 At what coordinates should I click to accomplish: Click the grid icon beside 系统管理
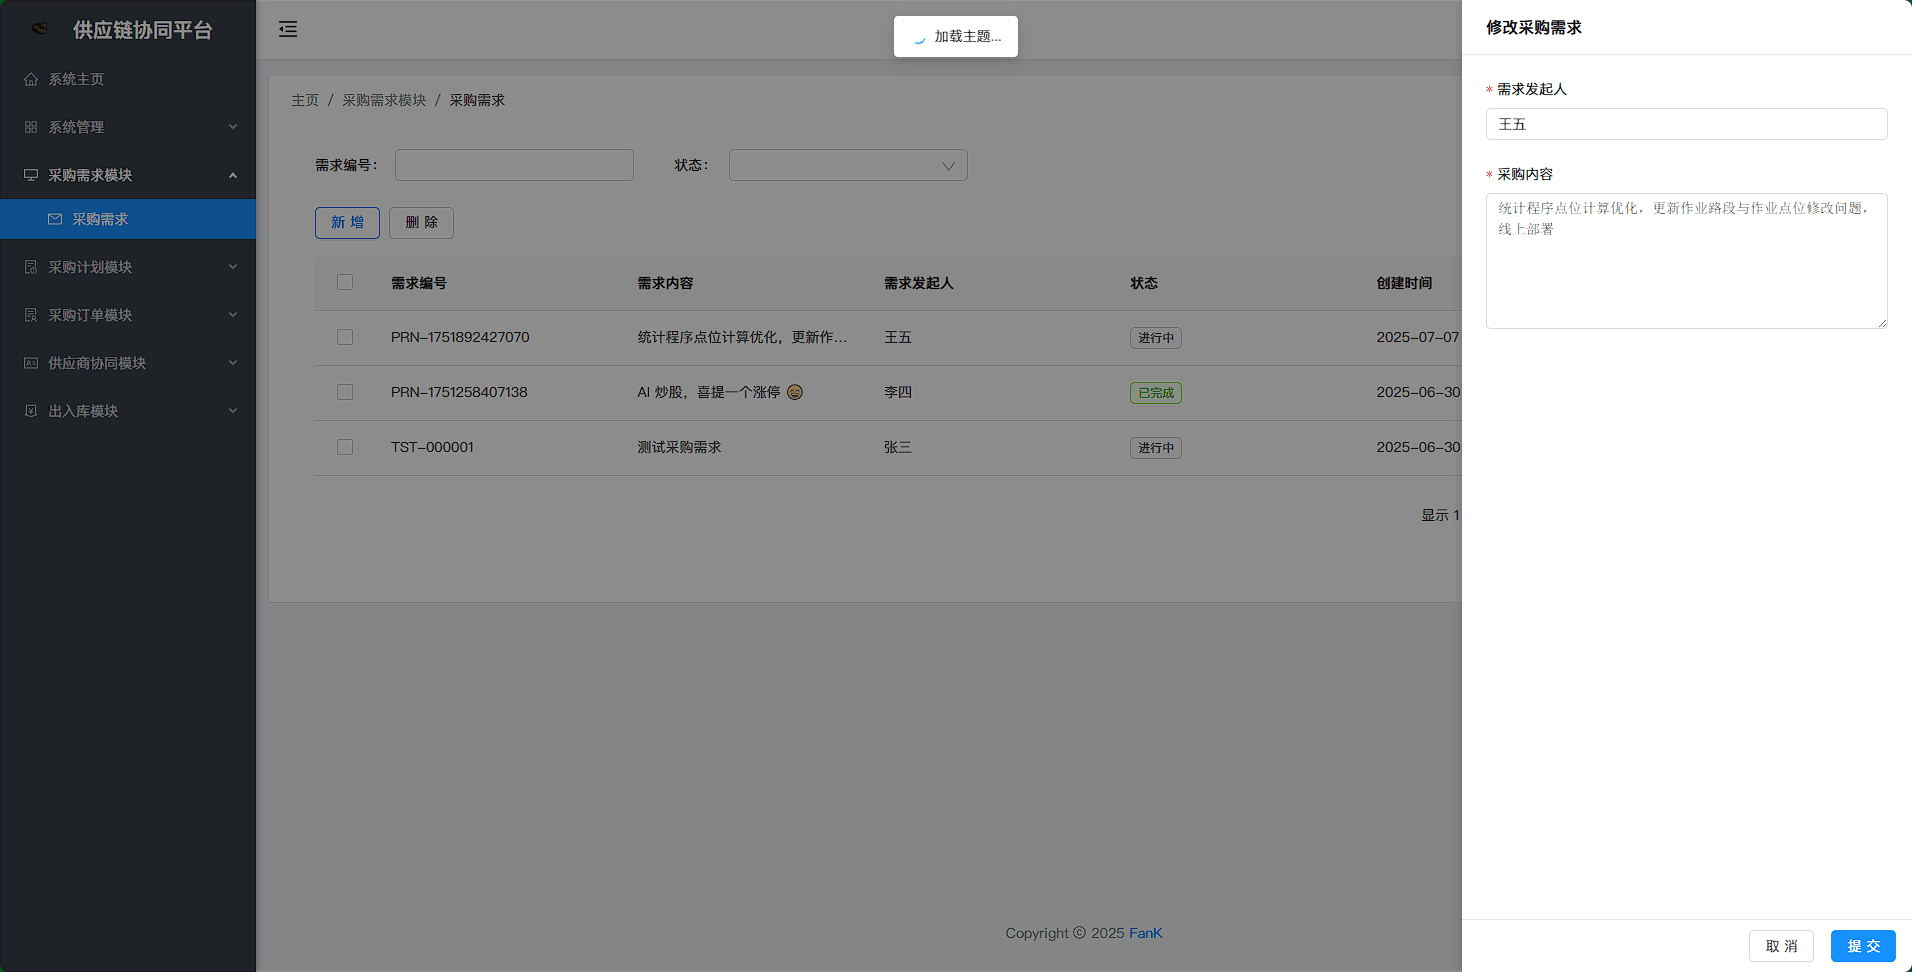31,127
